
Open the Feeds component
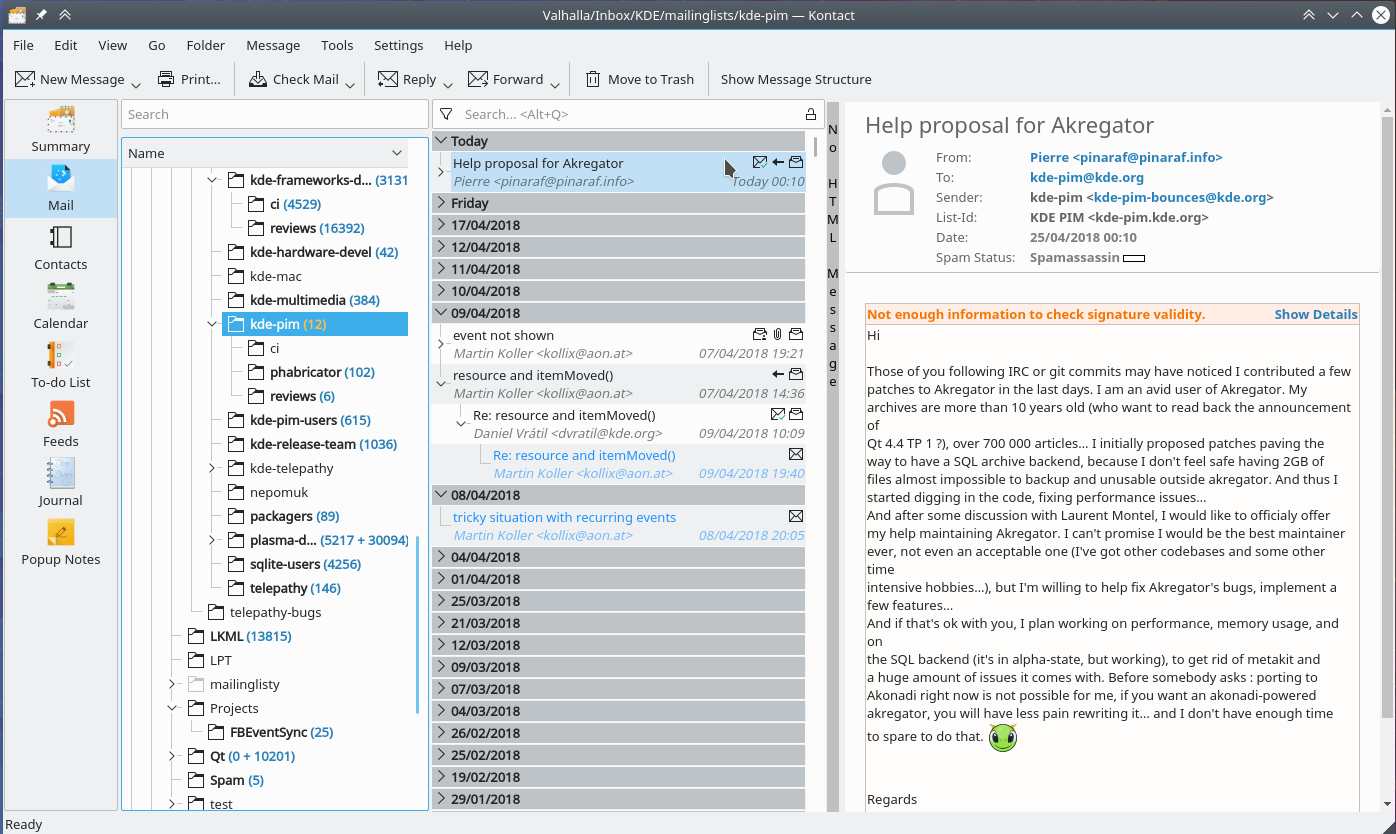60,425
